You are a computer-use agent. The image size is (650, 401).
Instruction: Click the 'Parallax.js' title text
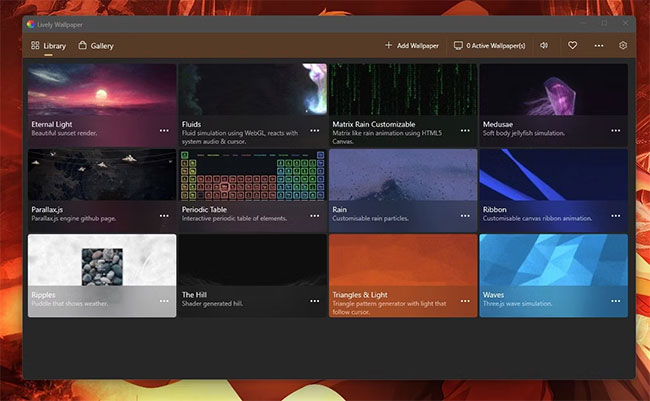(x=47, y=209)
